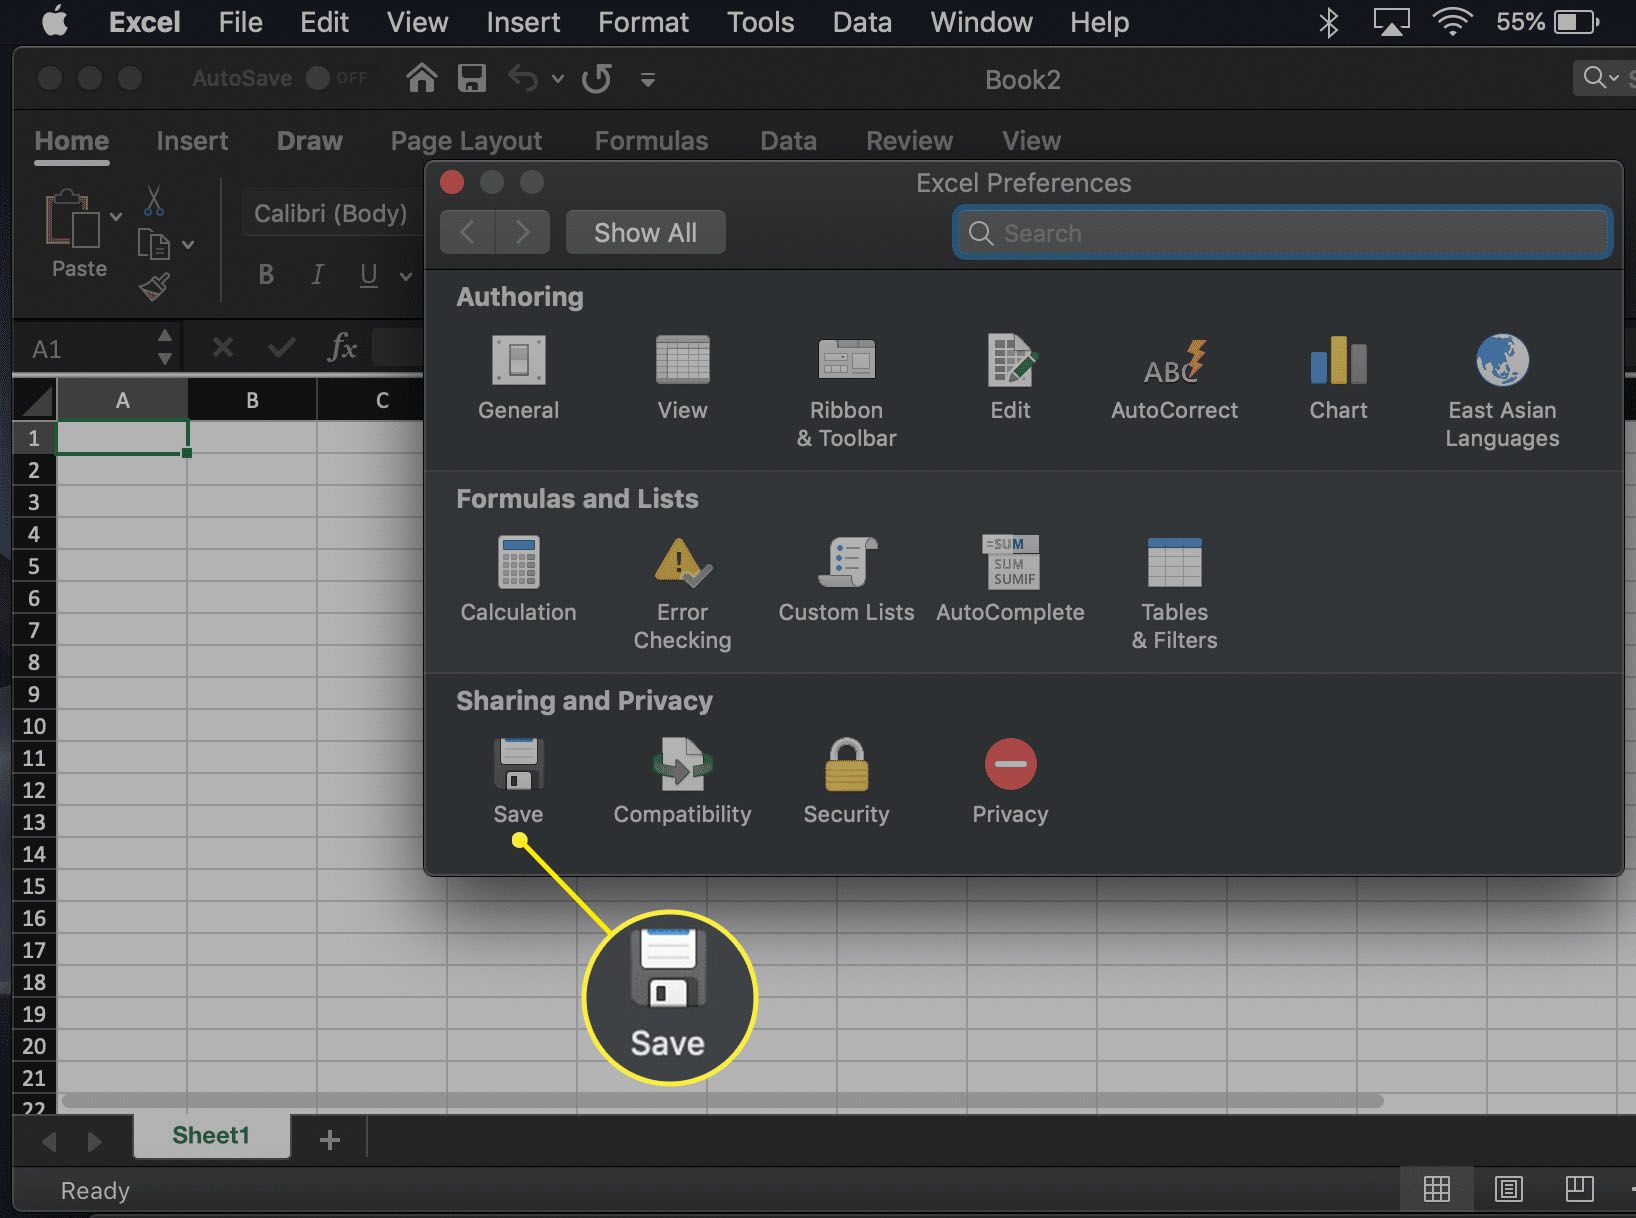Select the Sheet1 tab
Image resolution: width=1636 pixels, height=1218 pixels.
[211, 1136]
